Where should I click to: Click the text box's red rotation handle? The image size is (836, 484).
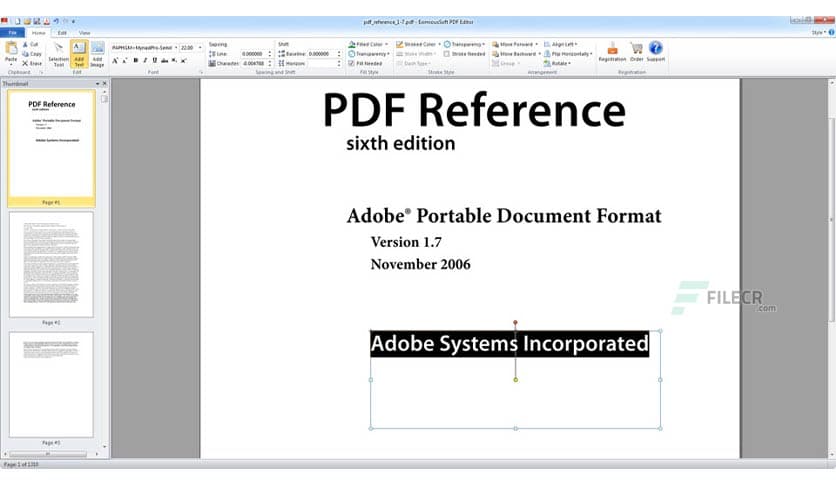pos(515,322)
